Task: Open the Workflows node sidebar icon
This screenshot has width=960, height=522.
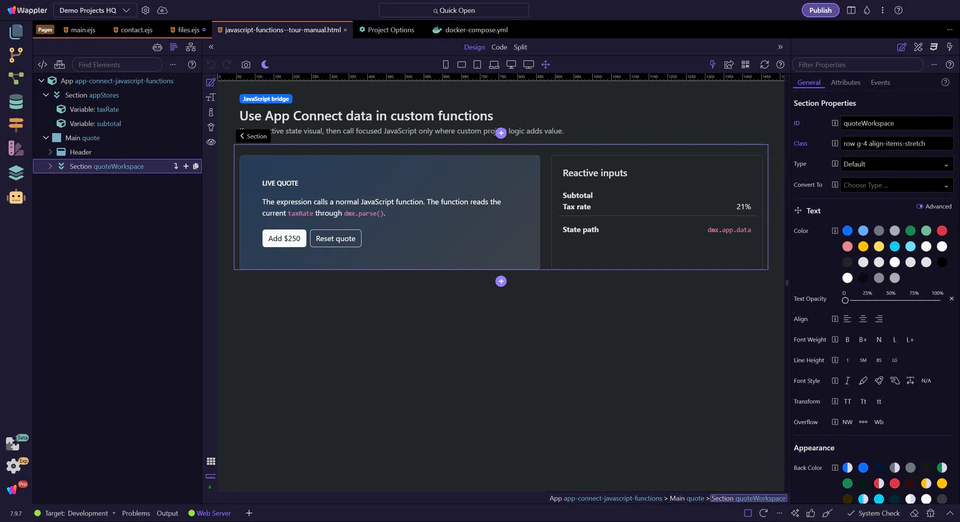Action: pos(16,78)
